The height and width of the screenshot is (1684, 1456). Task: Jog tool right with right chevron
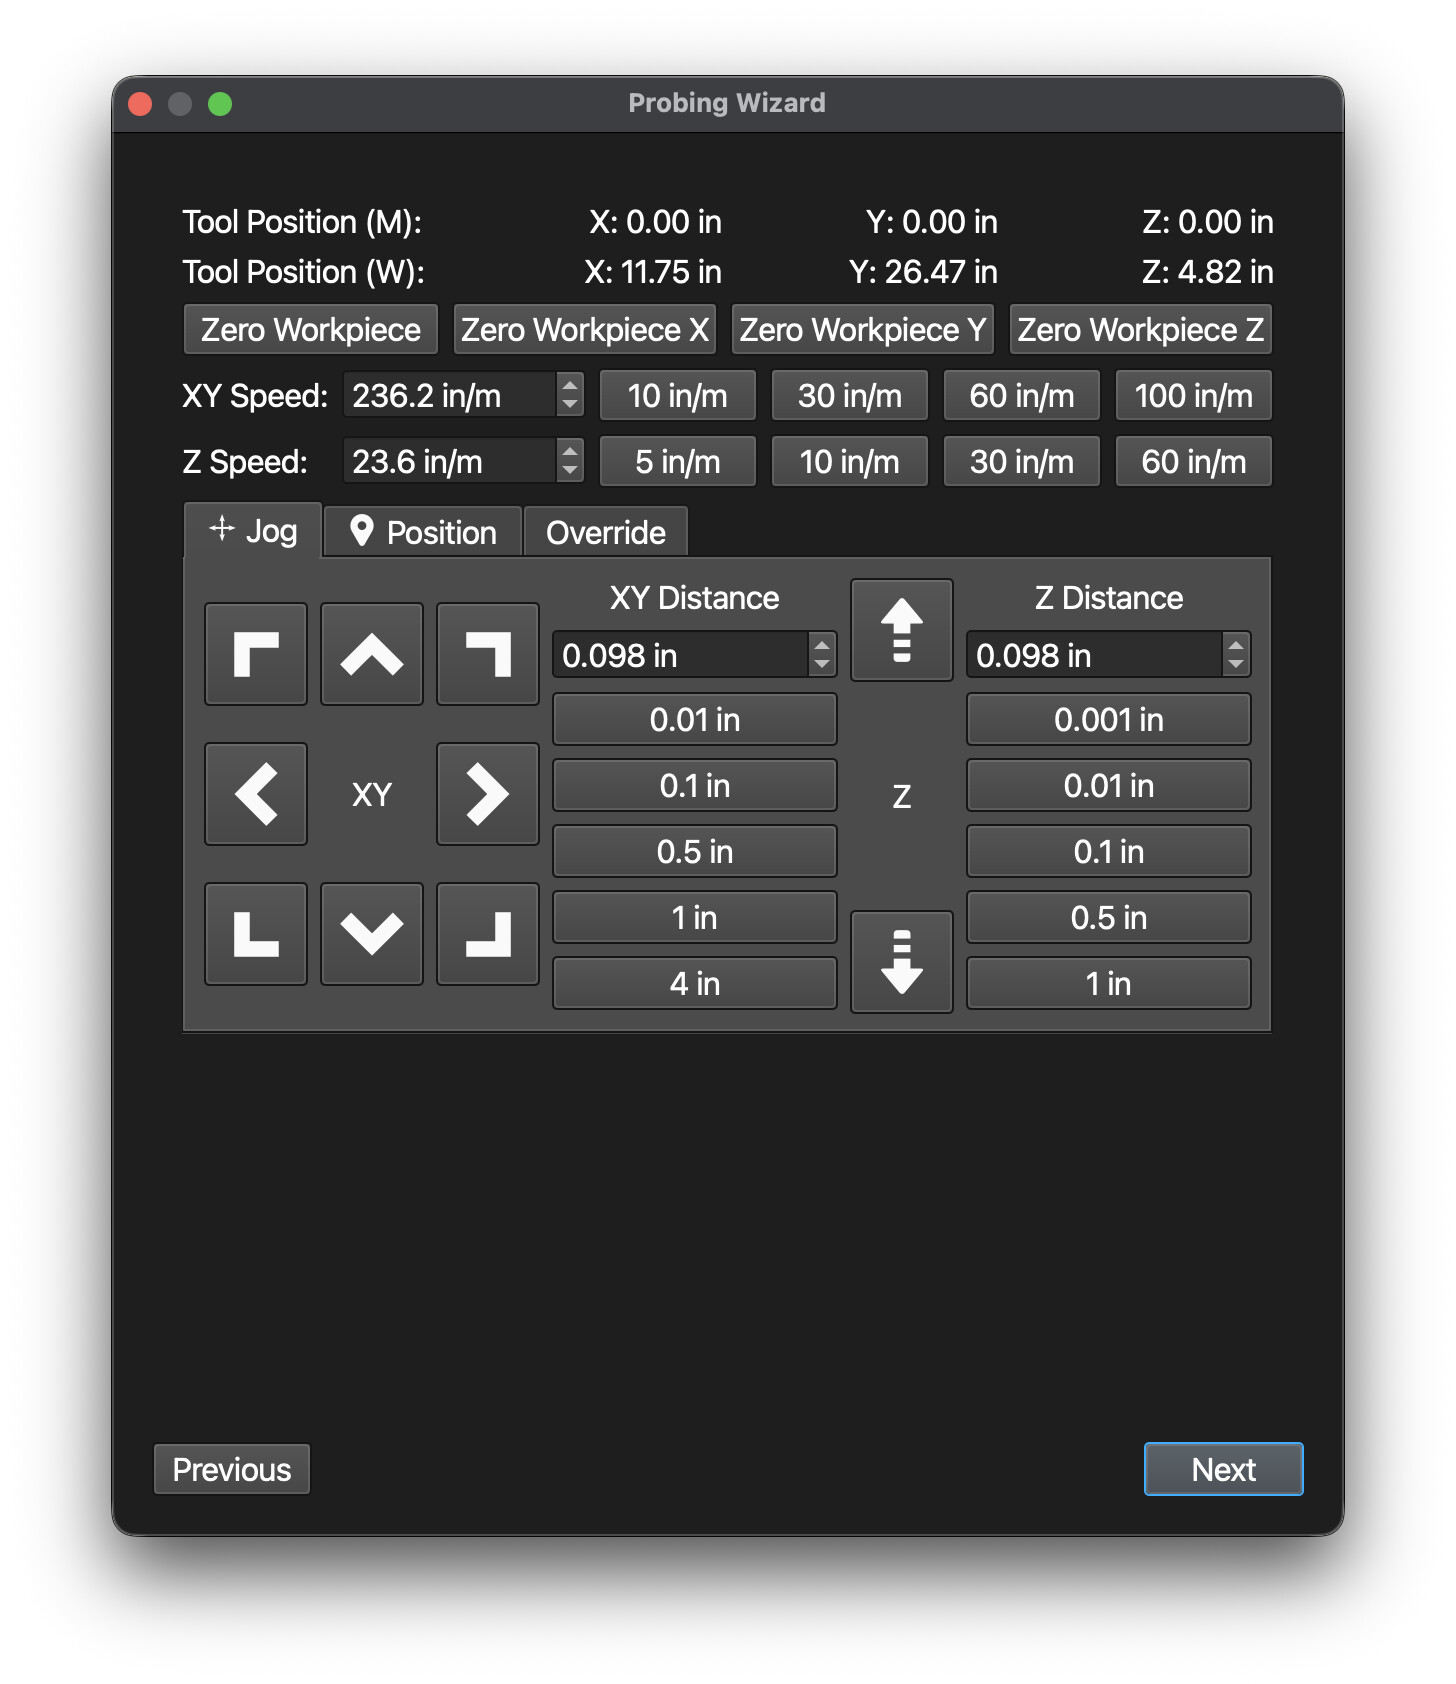click(x=488, y=794)
